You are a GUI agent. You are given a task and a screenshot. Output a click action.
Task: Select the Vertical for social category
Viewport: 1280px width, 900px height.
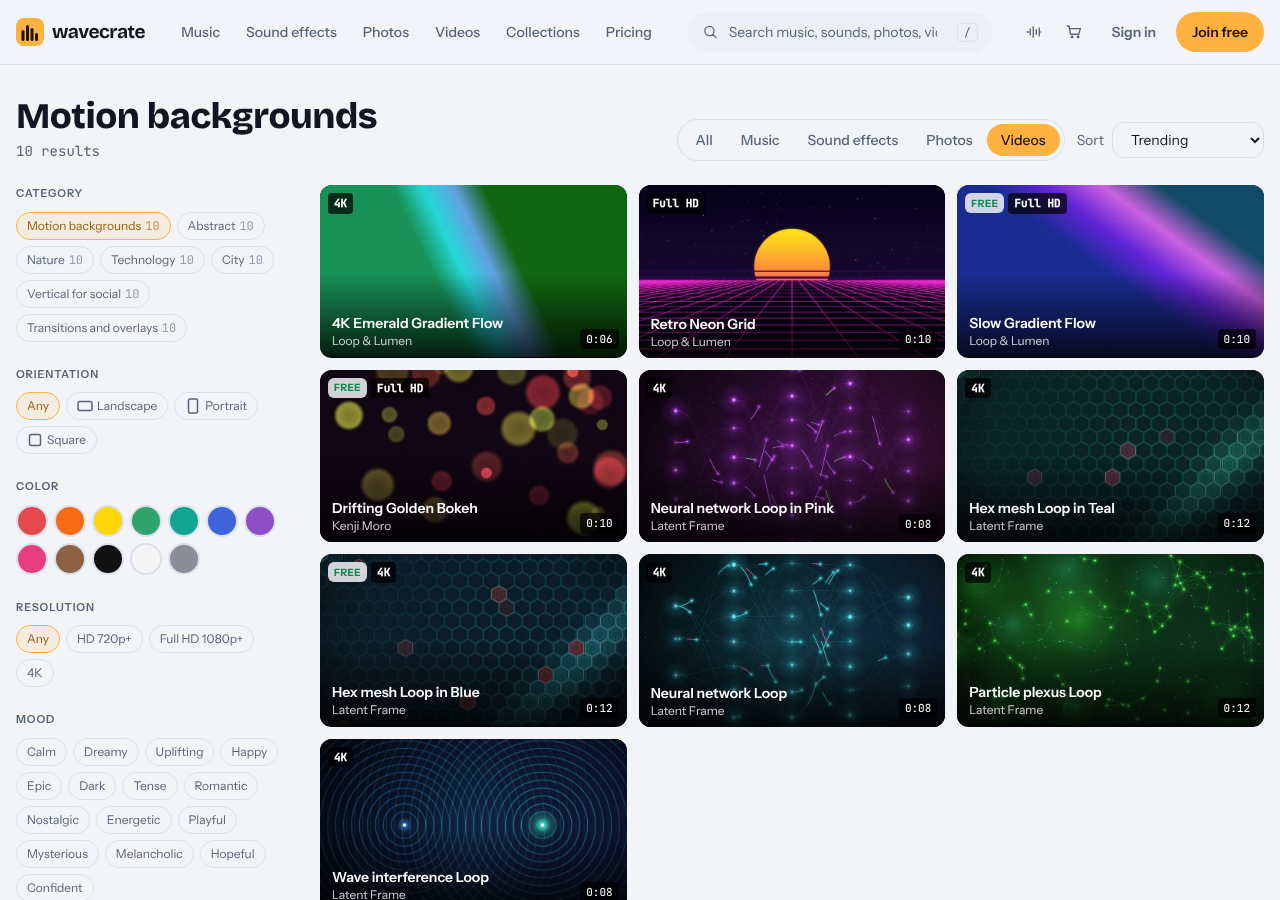click(x=83, y=294)
